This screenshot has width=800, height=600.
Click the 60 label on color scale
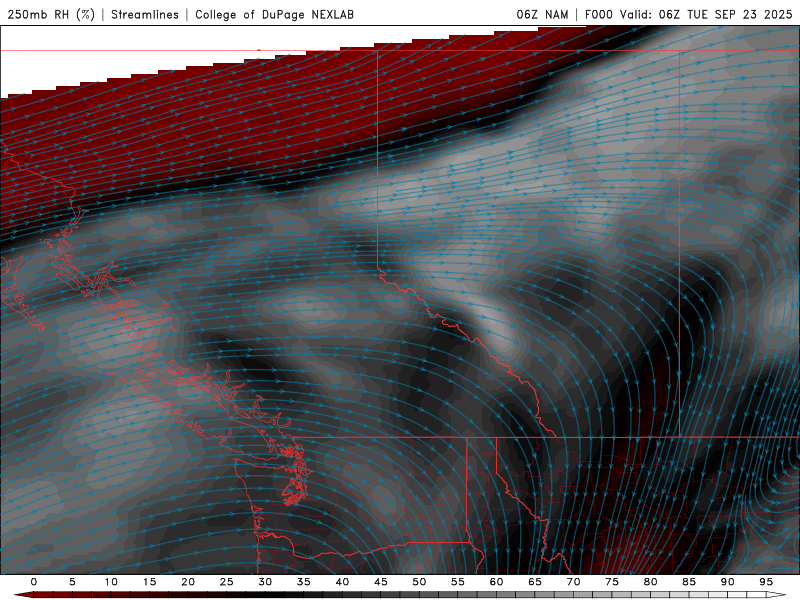coord(496,582)
